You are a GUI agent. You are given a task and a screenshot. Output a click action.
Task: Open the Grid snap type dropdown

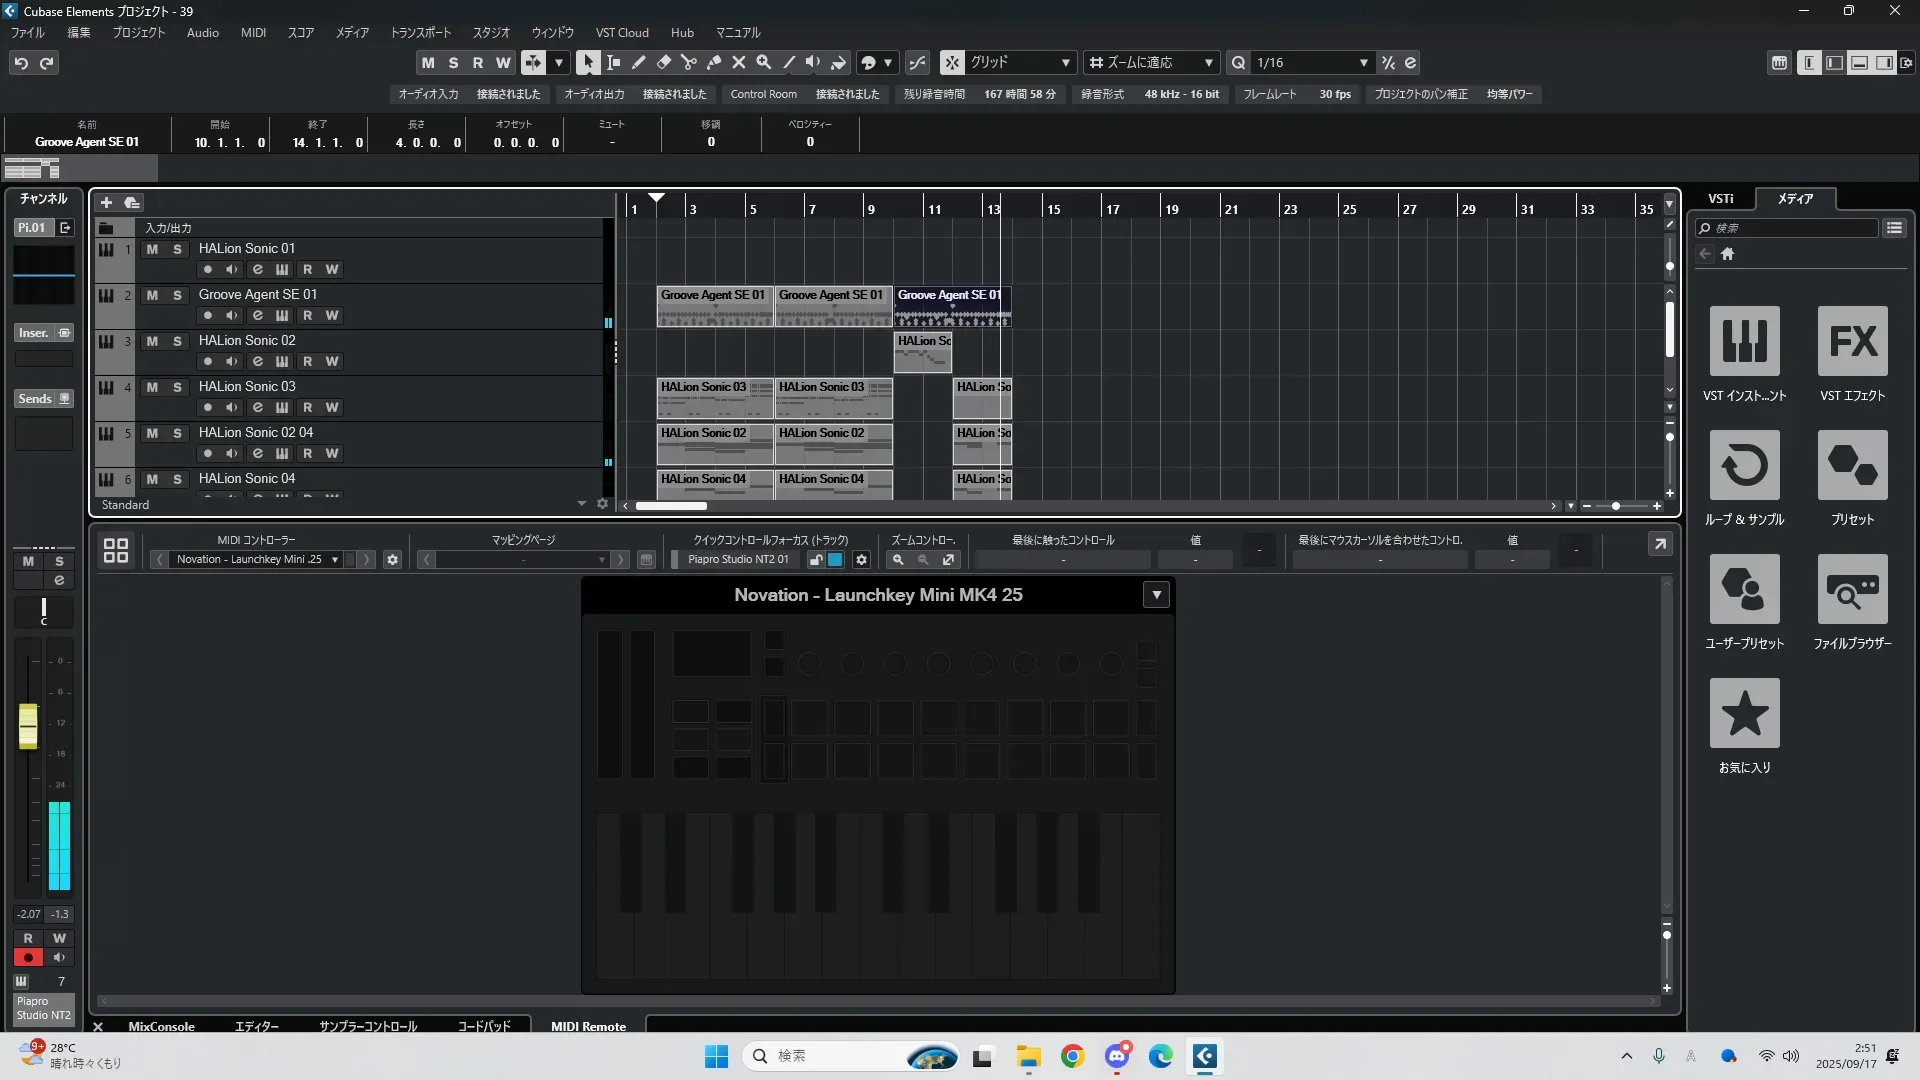(x=1065, y=62)
